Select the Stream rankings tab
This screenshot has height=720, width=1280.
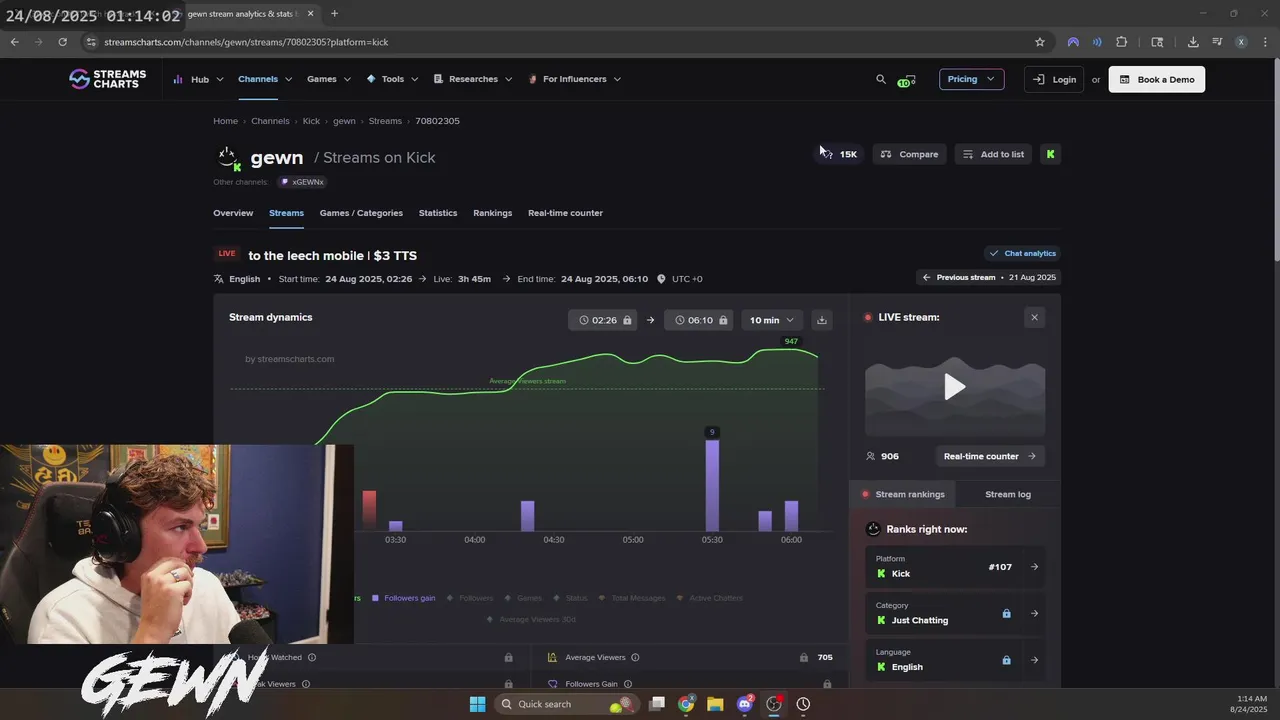coord(903,494)
